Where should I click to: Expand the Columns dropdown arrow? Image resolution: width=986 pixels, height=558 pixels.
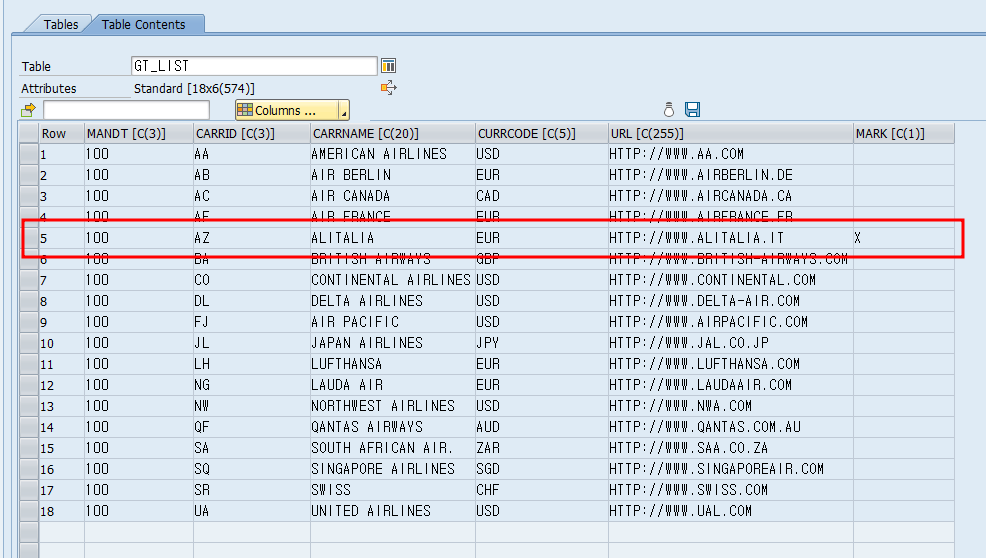point(343,111)
